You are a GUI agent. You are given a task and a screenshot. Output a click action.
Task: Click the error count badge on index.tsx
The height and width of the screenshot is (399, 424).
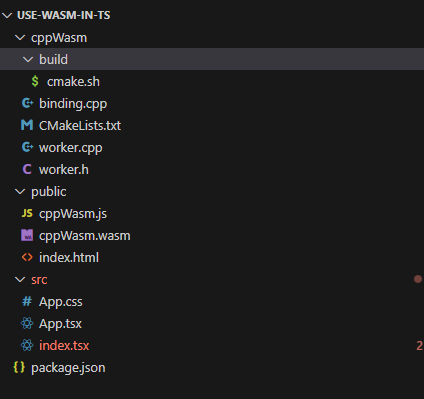[419, 346]
